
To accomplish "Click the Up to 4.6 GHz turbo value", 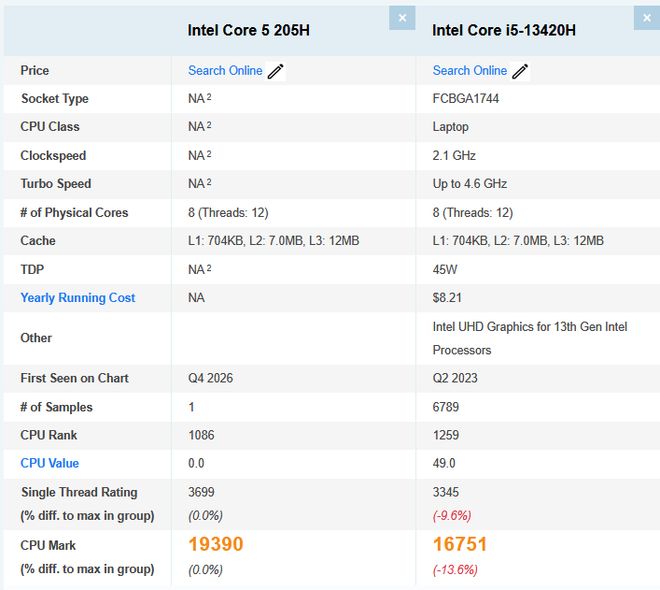I will tap(470, 184).
